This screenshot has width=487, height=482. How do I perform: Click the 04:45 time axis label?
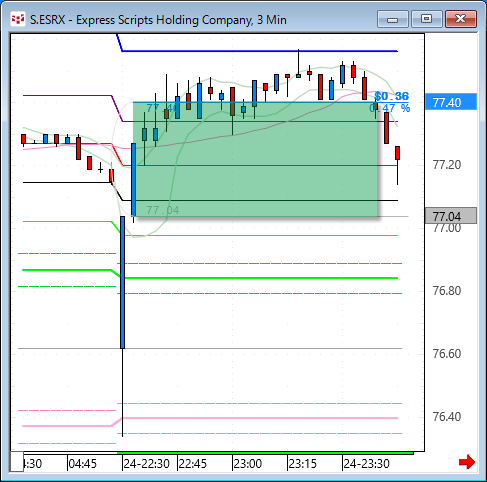[83, 464]
